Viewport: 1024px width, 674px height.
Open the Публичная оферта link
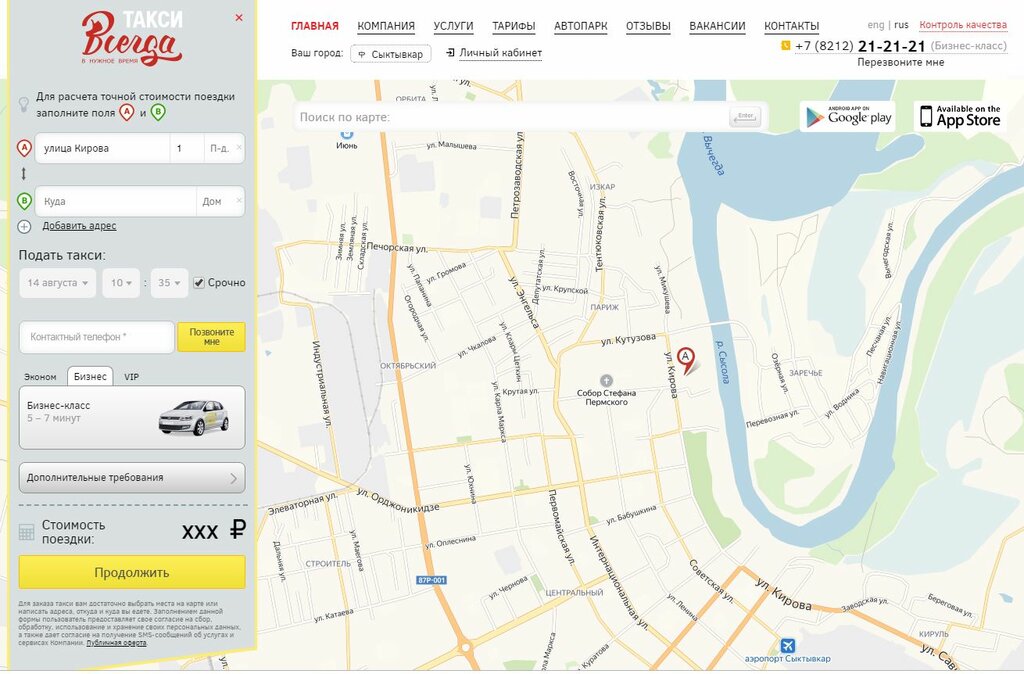tap(116, 643)
